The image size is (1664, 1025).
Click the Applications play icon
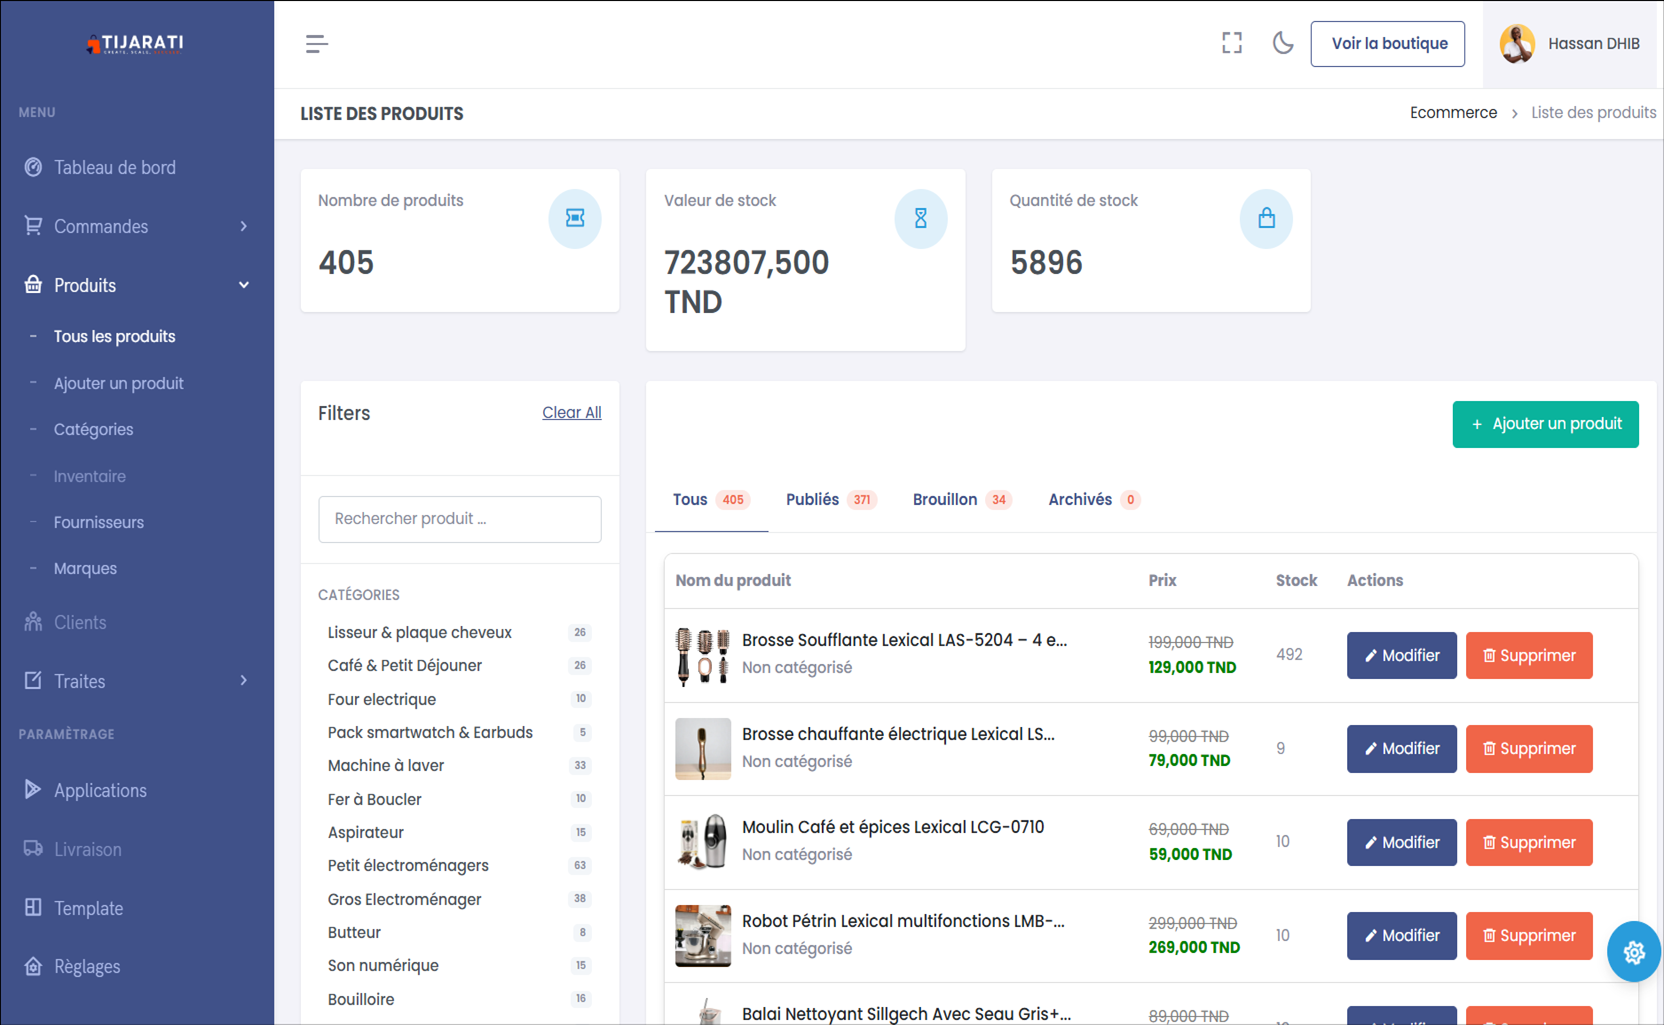tap(33, 790)
